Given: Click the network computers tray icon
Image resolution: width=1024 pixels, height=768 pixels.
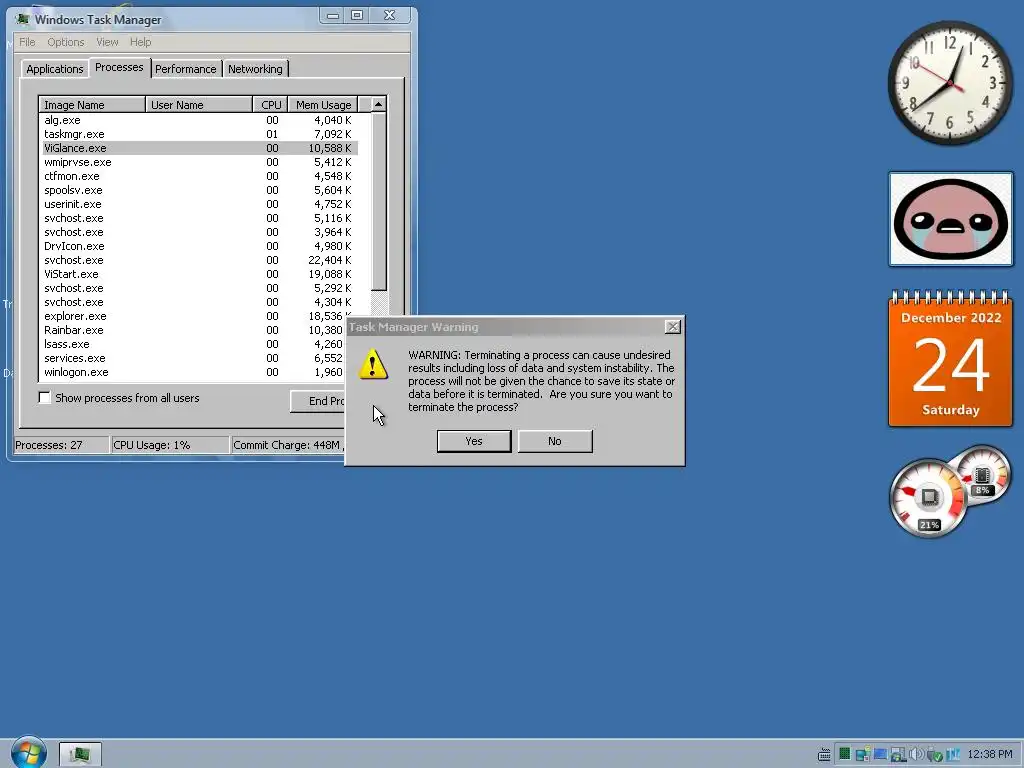Looking at the screenshot, I should coord(863,754).
